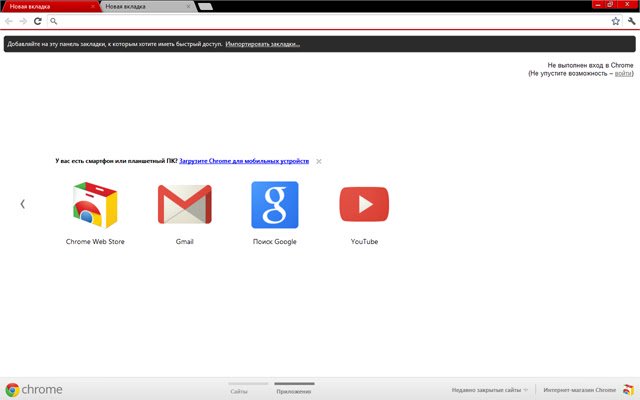The image size is (640, 400).
Task: Open the wrench settings menu
Action: (x=631, y=21)
